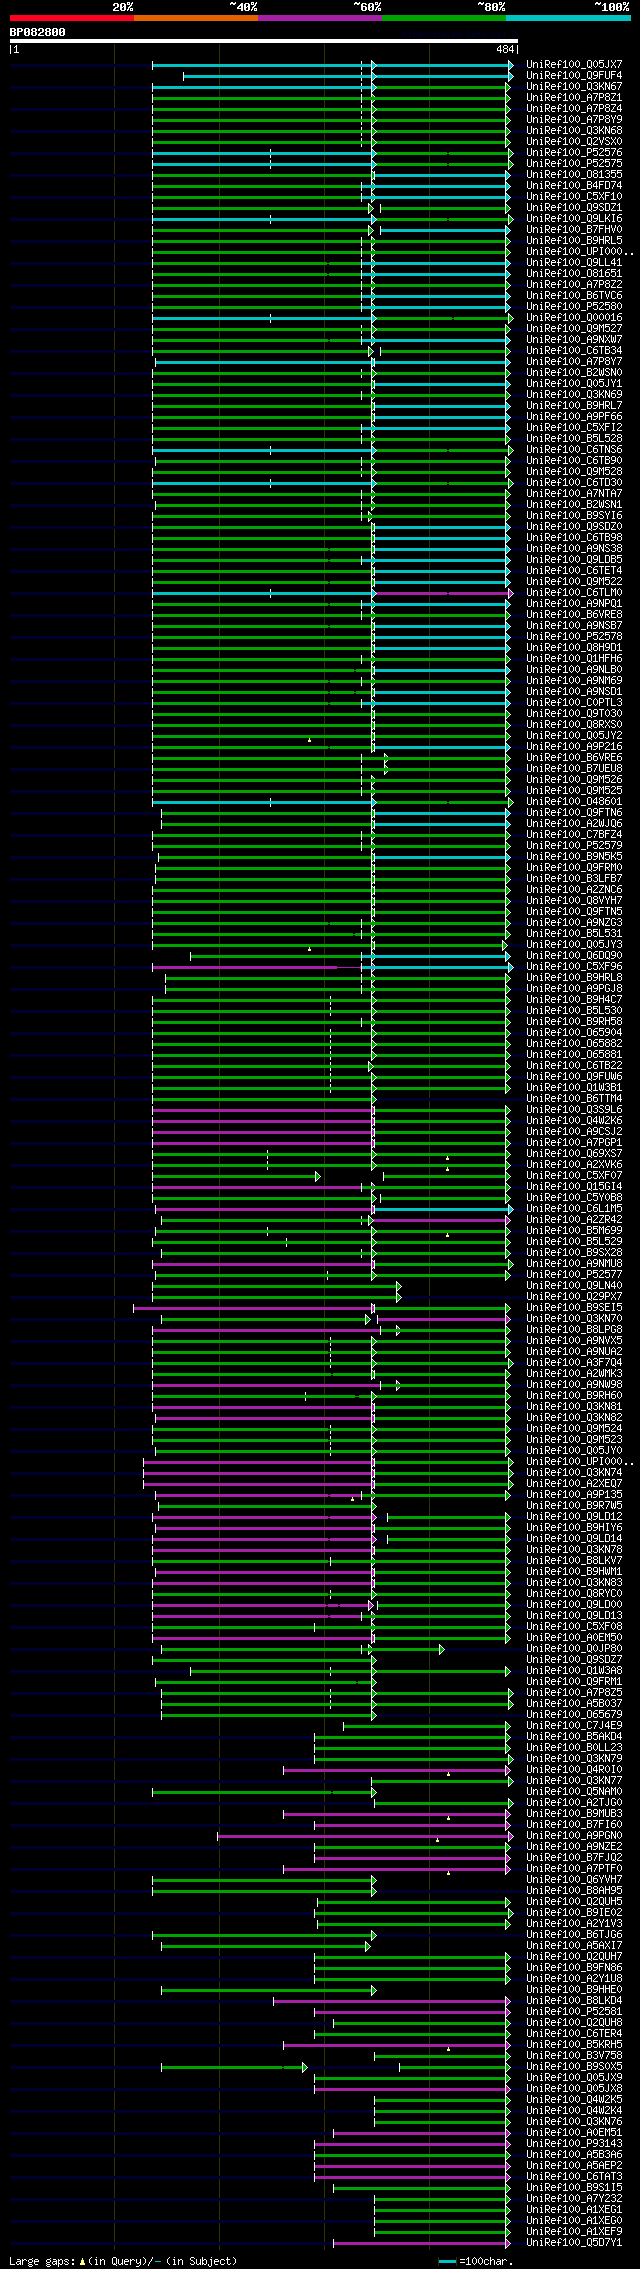This screenshot has width=640, height=2269.
Task: Select the UniRef100_B4FD74 entry
Action: pyautogui.click(x=574, y=185)
